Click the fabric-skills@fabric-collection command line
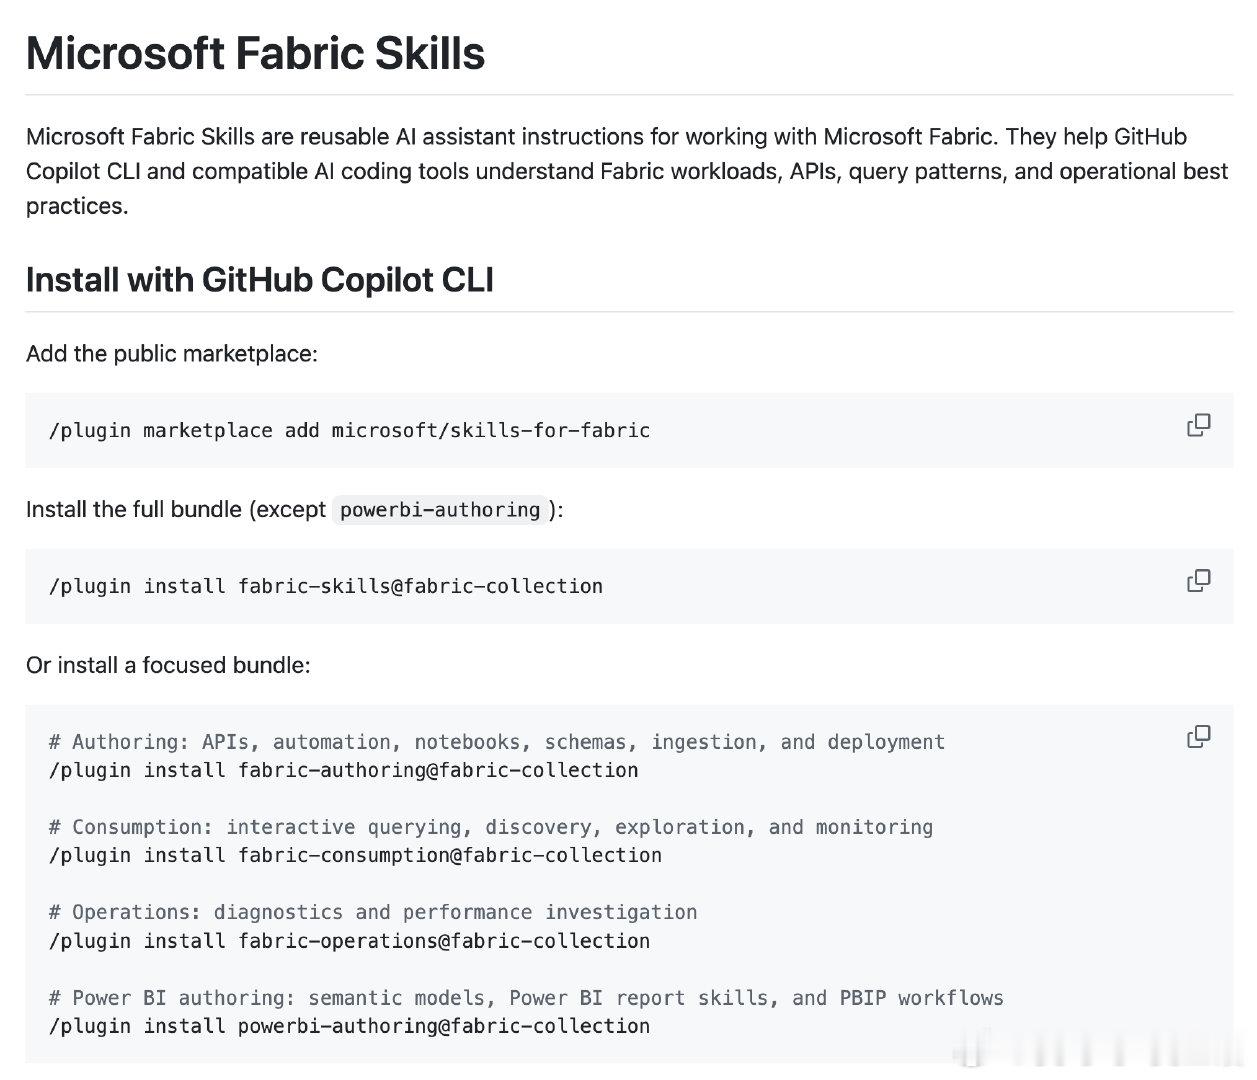1257x1080 pixels. pyautogui.click(x=326, y=587)
